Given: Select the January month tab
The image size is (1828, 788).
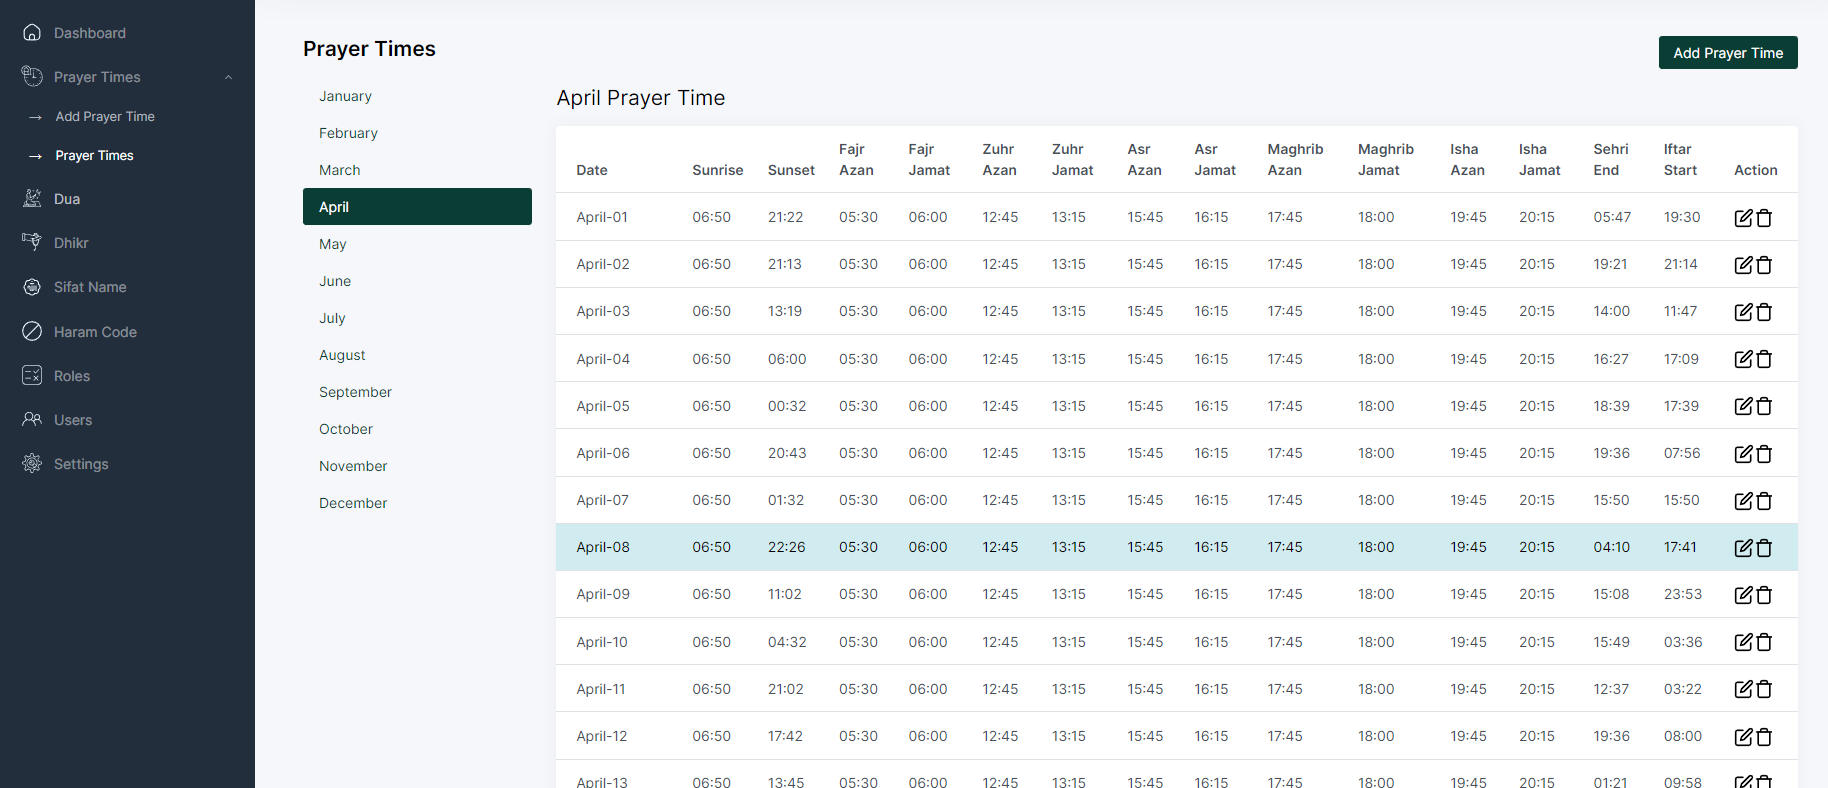Looking at the screenshot, I should click(x=417, y=96).
